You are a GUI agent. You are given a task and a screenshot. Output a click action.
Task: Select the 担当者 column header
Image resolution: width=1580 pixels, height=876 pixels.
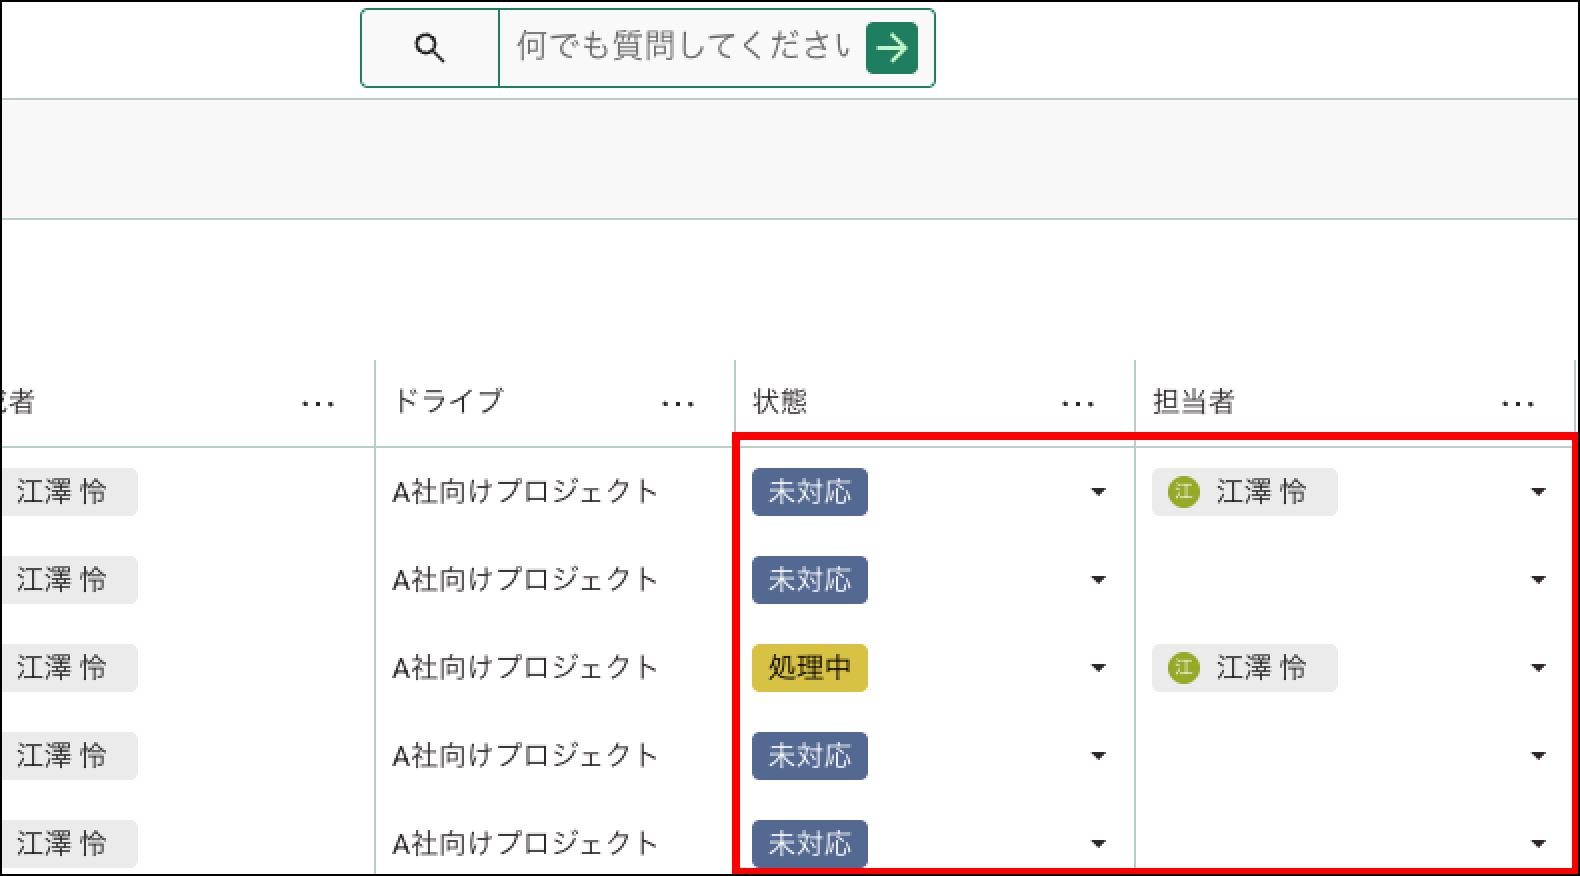point(1193,402)
